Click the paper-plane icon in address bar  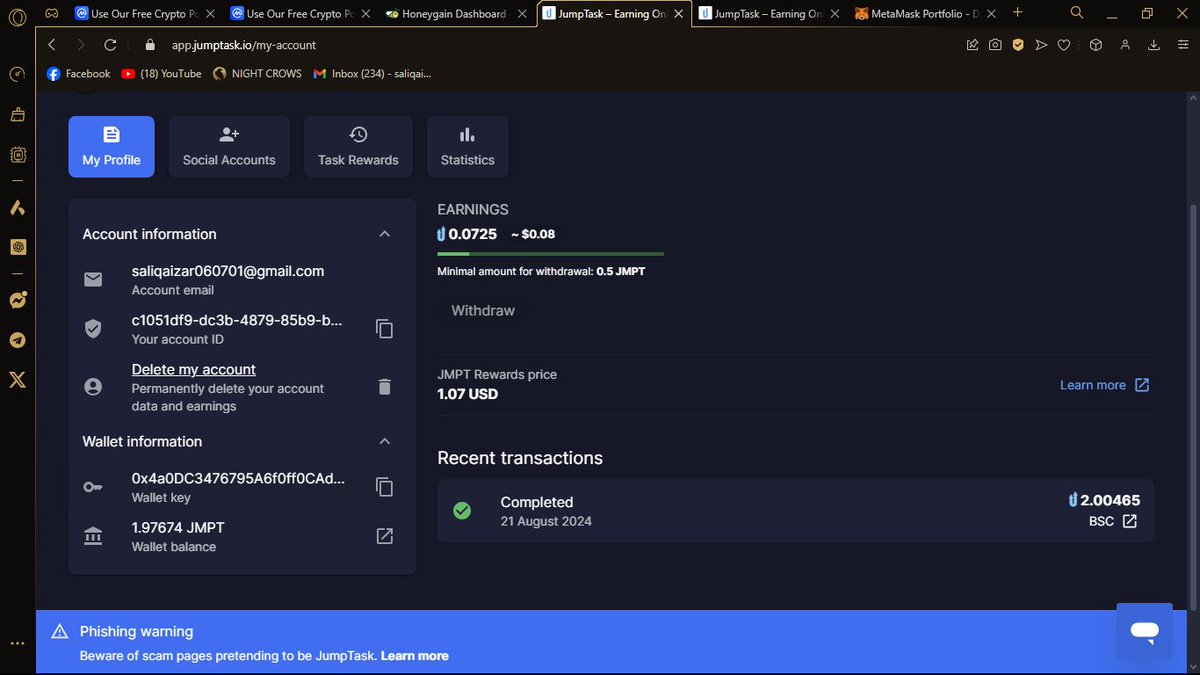(1041, 45)
